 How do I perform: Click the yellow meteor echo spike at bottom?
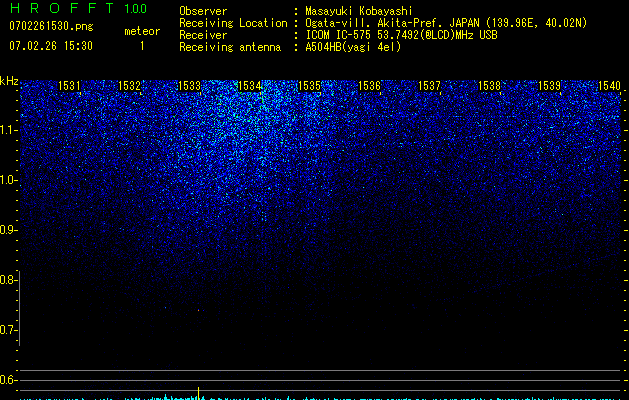click(x=199, y=394)
